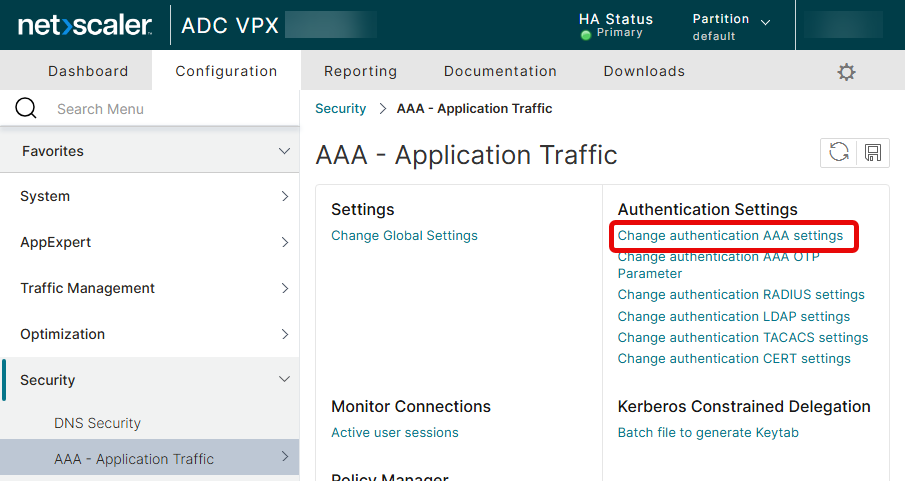Screen dimensions: 905x481
Task: View Active user sessions
Action: pyautogui.click(x=394, y=433)
